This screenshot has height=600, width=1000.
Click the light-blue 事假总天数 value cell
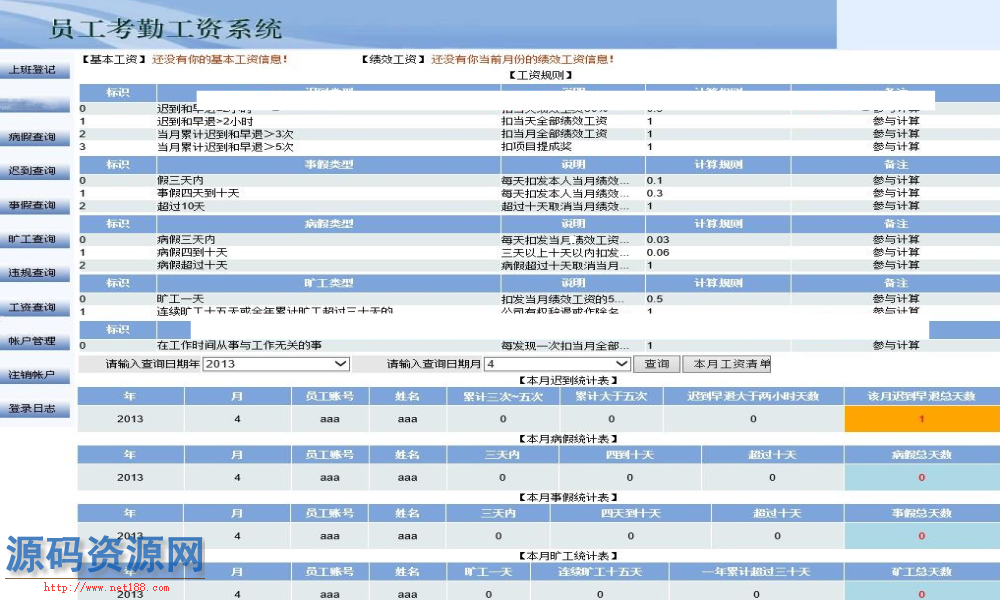click(921, 536)
